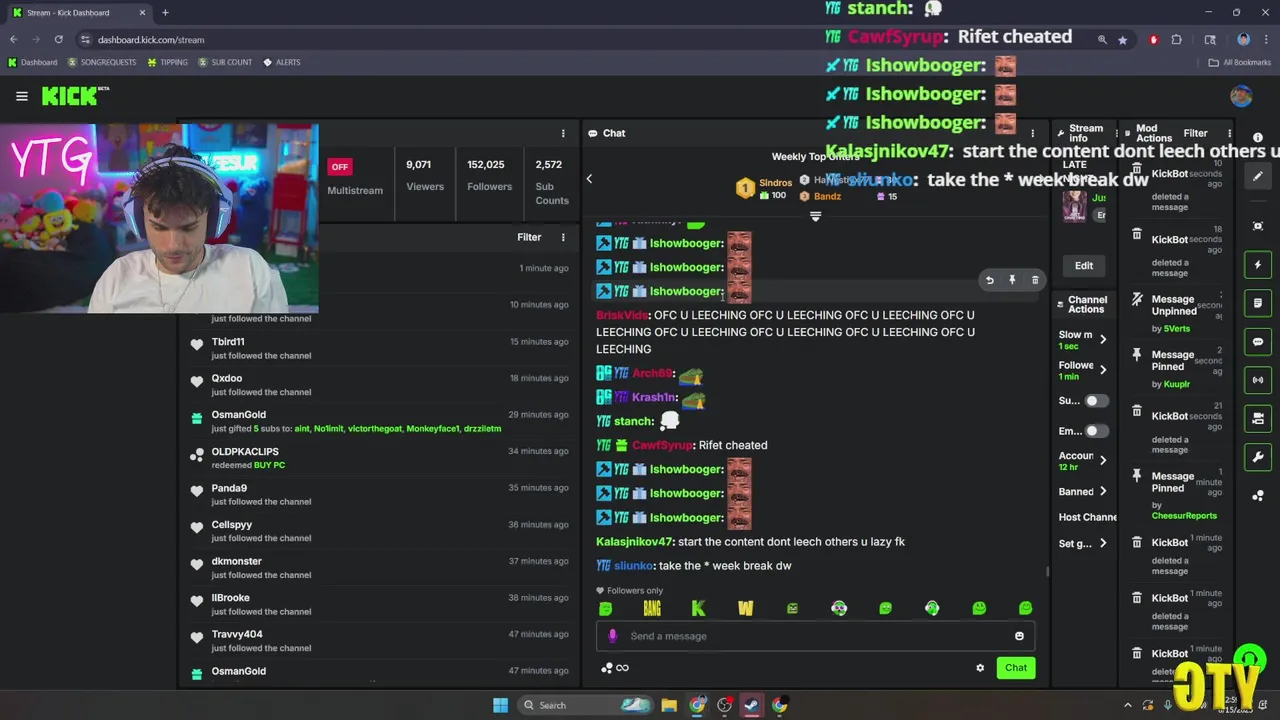Click the broadcast signal icon in right sidebar
This screenshot has width=1280, height=720.
click(x=1258, y=380)
